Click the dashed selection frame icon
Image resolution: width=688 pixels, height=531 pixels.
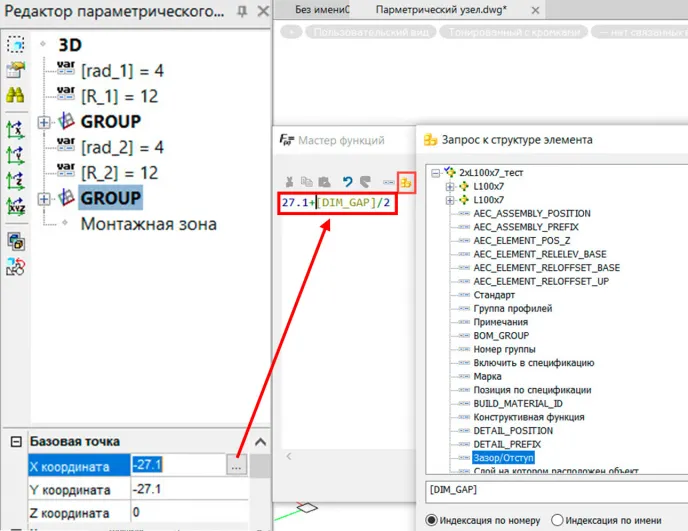coord(16,45)
